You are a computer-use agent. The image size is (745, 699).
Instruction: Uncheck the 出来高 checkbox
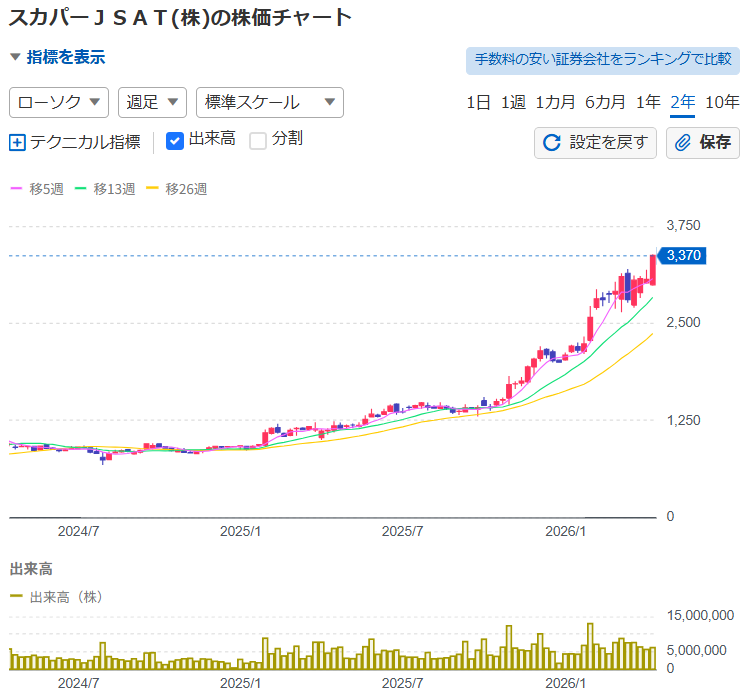pos(174,141)
